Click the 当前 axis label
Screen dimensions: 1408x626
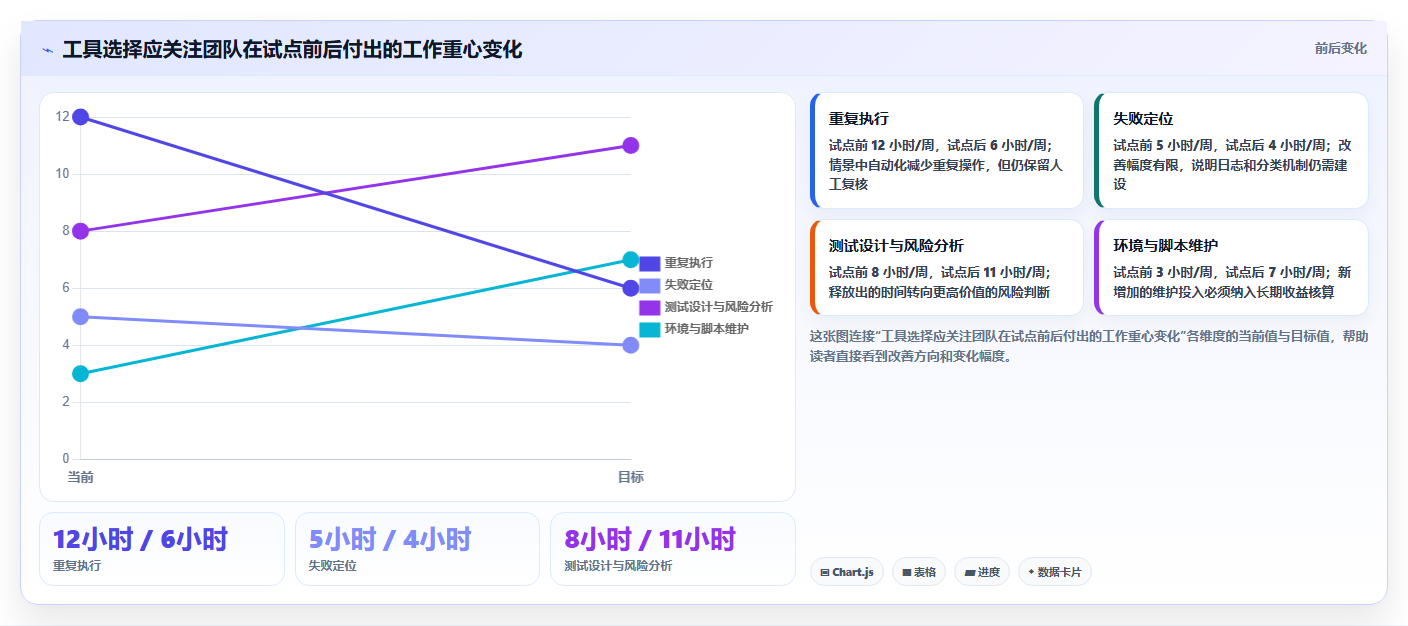tap(81, 477)
